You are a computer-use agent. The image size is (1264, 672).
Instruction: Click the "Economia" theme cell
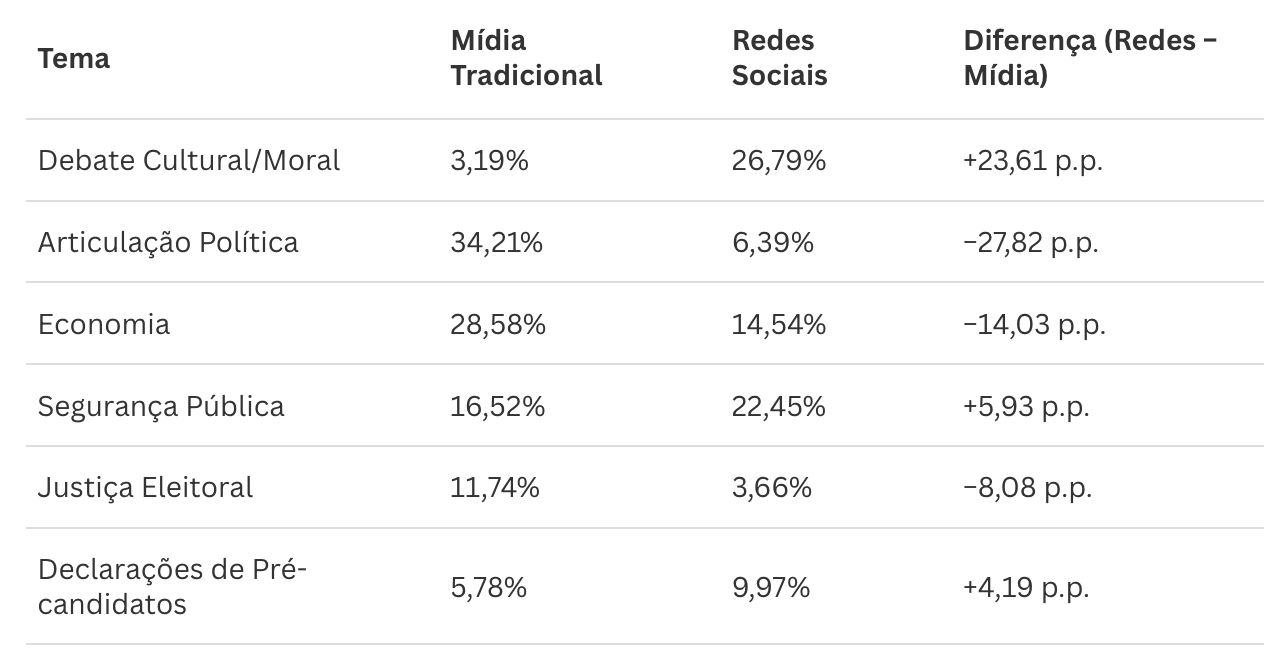point(104,324)
